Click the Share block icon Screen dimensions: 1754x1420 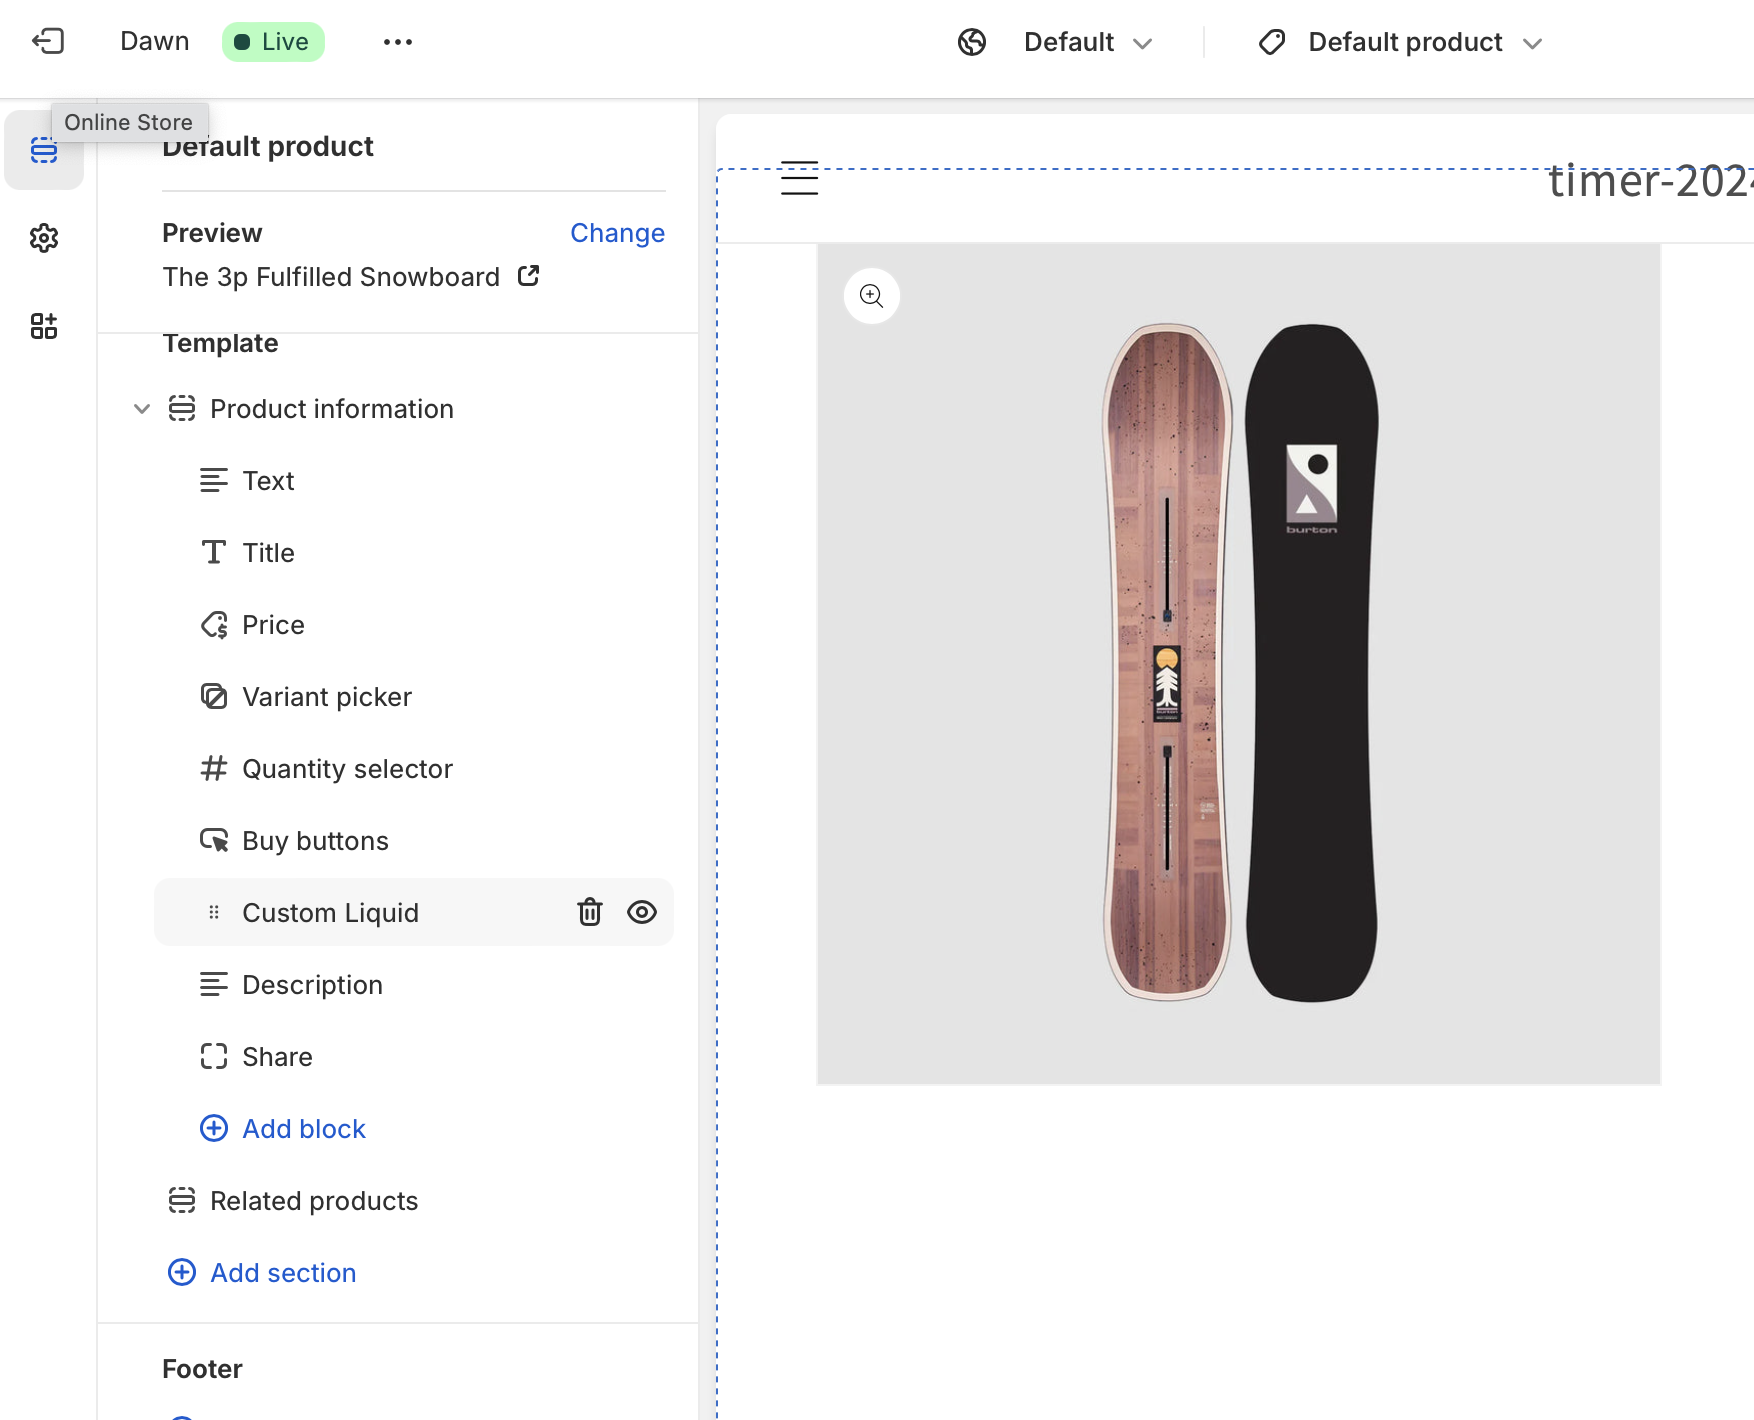pyautogui.click(x=214, y=1057)
